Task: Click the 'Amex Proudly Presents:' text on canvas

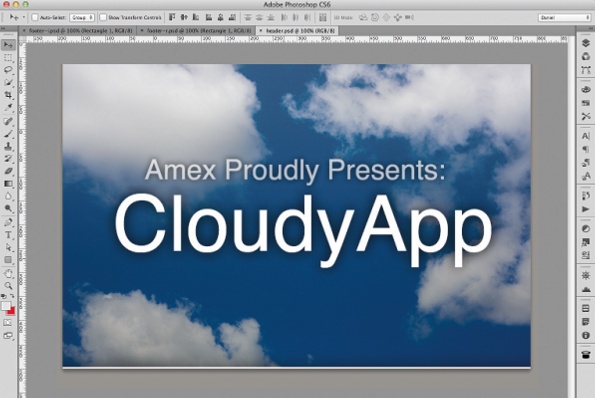Action: click(x=295, y=170)
